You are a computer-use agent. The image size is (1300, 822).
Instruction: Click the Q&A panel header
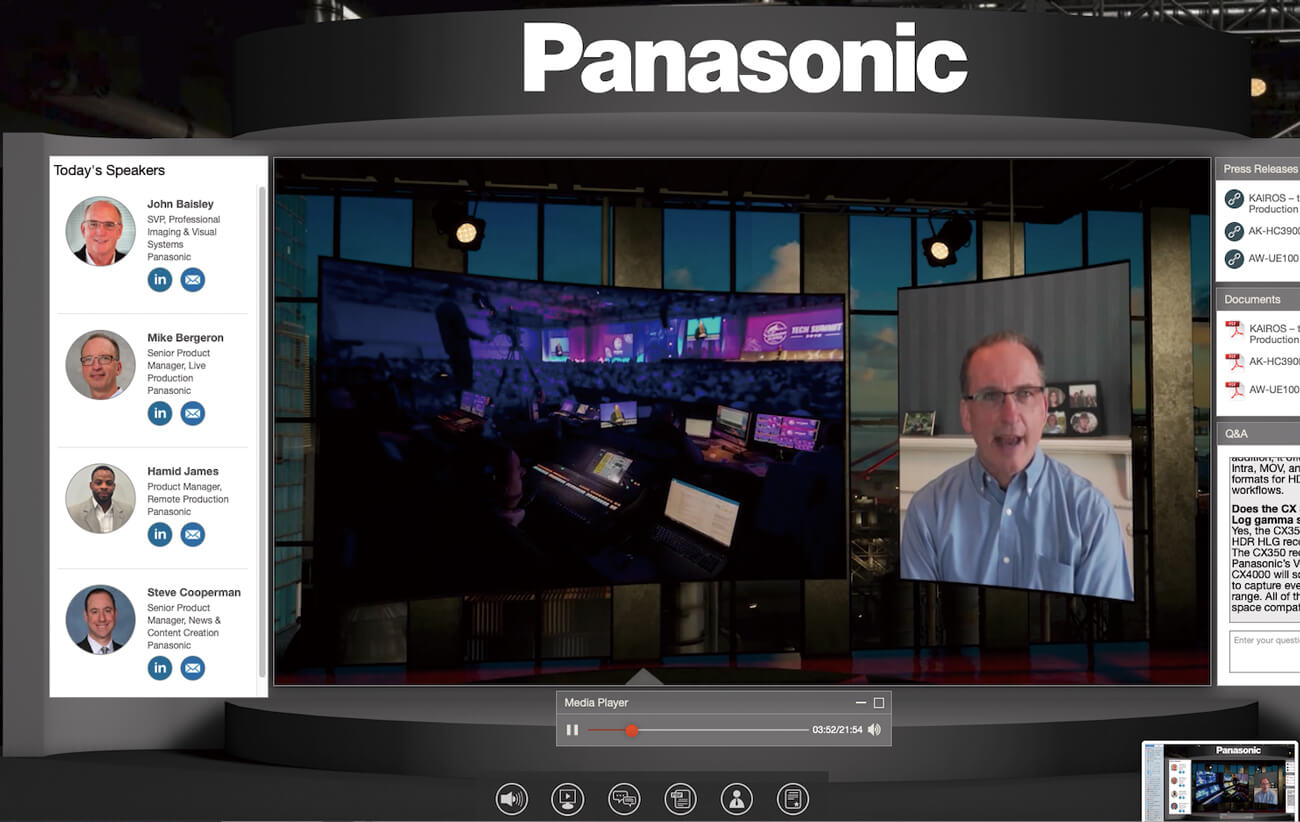click(x=1258, y=433)
